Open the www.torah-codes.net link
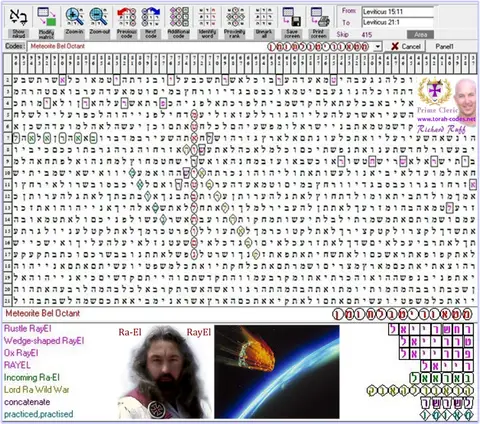 point(446,119)
